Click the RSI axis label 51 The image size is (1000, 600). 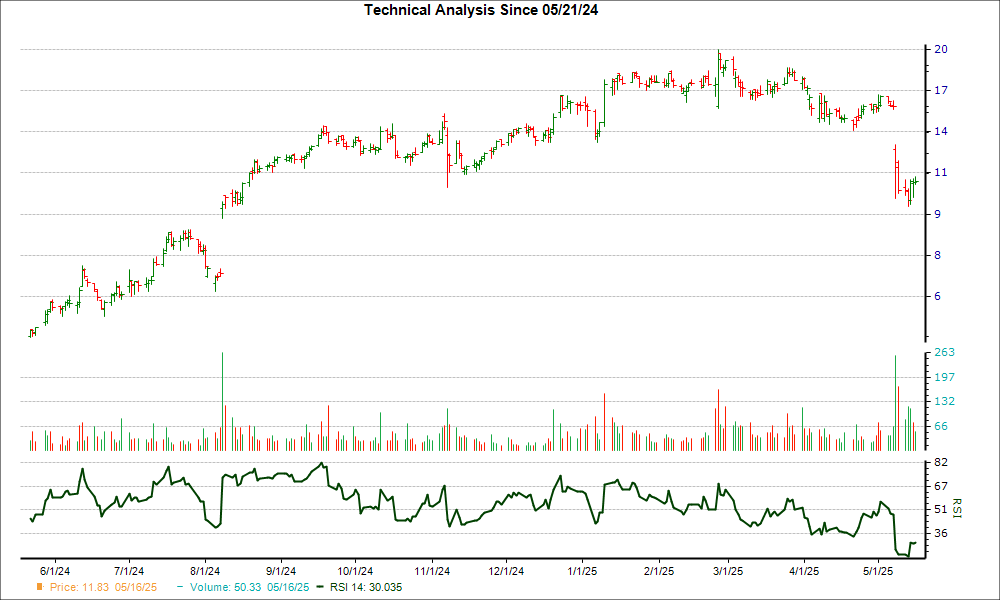pyautogui.click(x=941, y=509)
